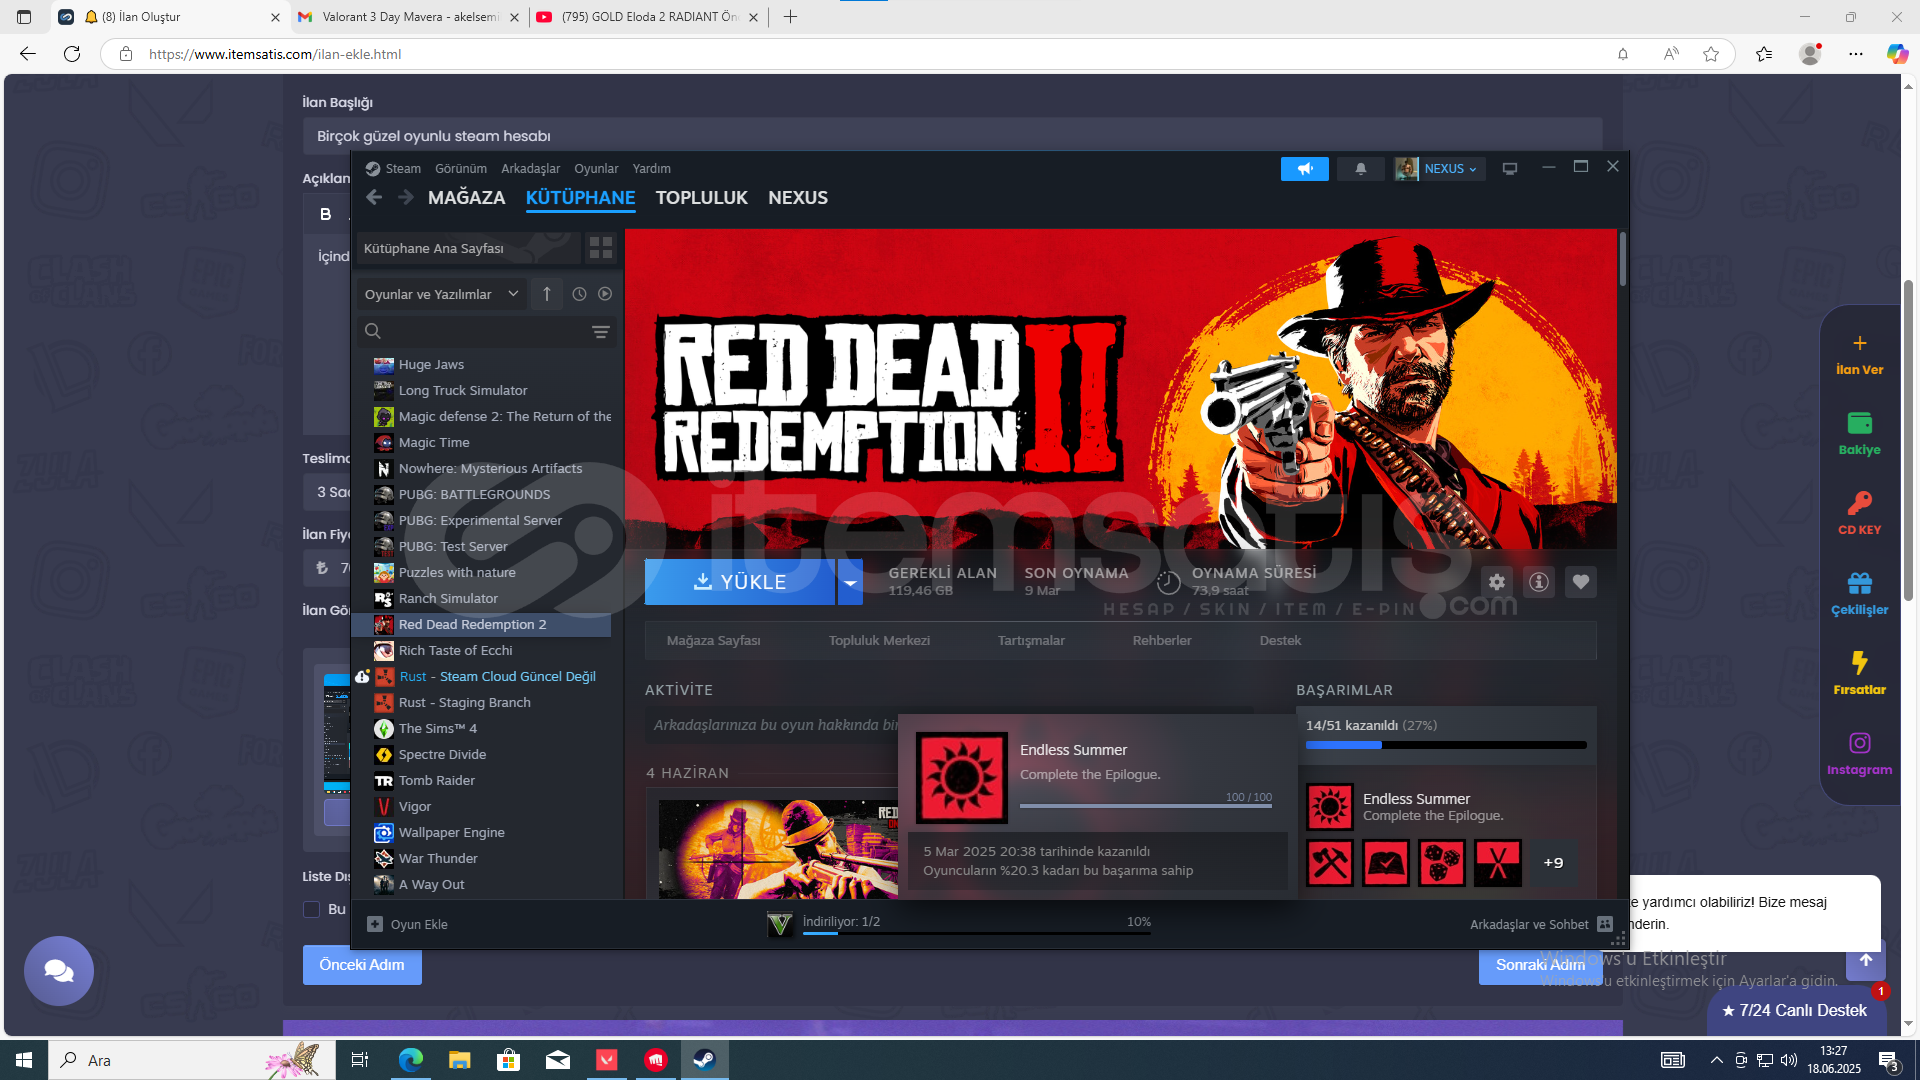Click Oyun Ekle plus icon
Viewport: 1920px width, 1080px height.
pos(375,924)
